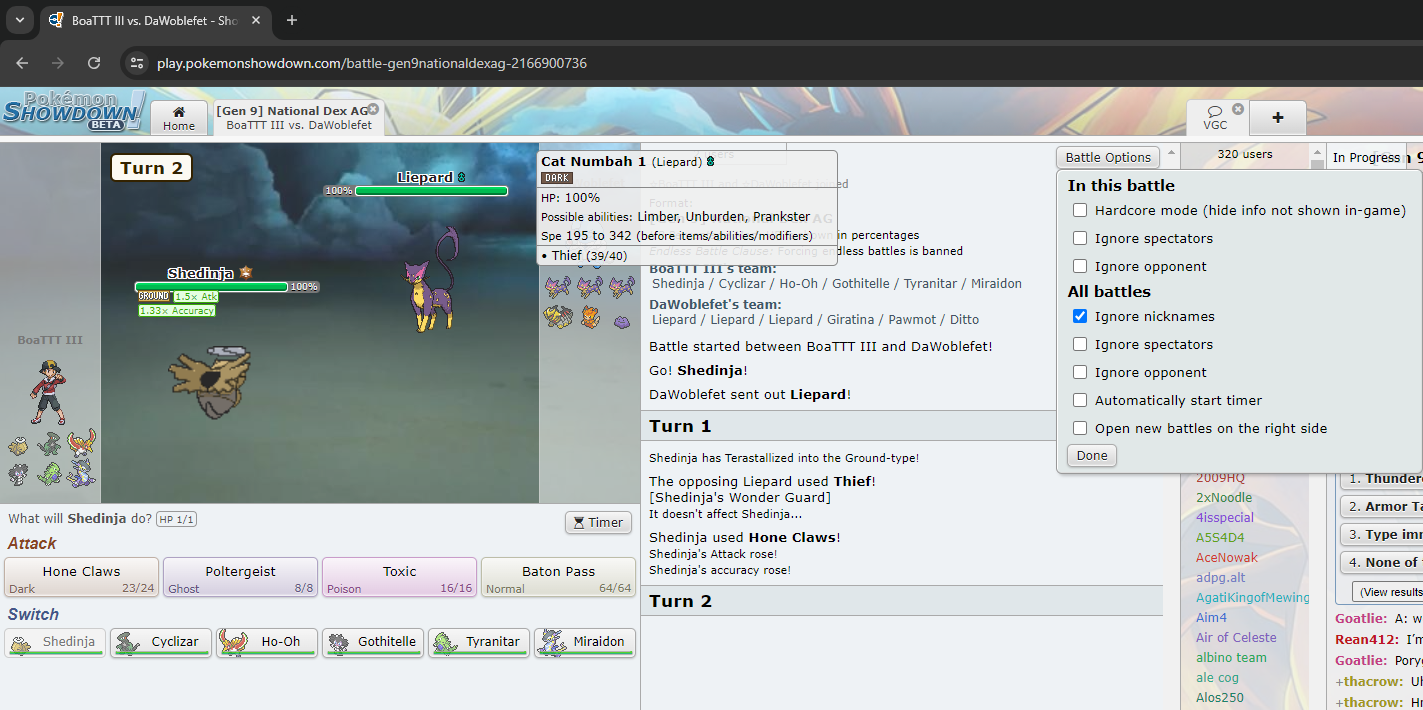This screenshot has width=1423, height=710.
Task: Click the browser back arrow
Action: point(22,63)
